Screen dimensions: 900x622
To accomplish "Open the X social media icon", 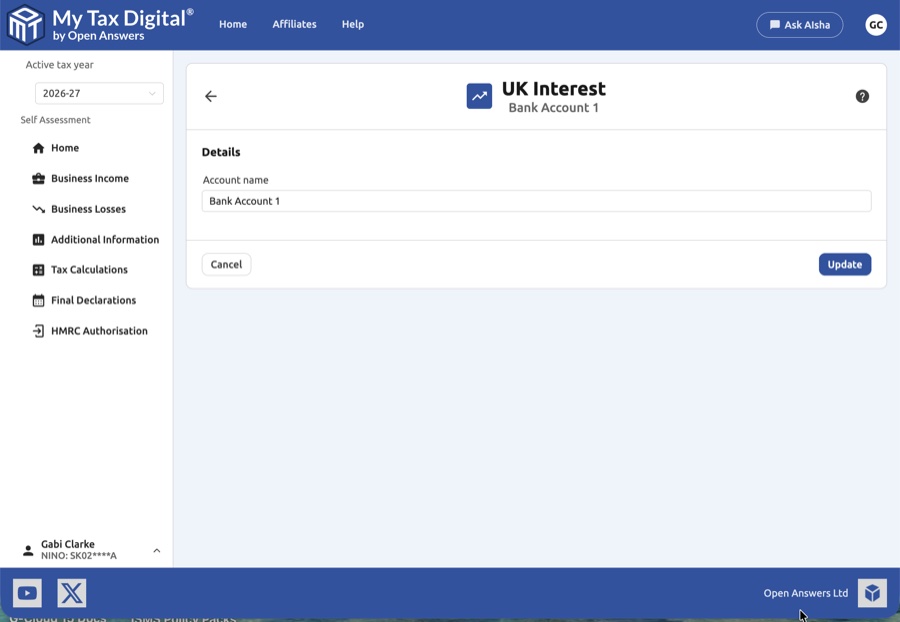I will click(72, 593).
